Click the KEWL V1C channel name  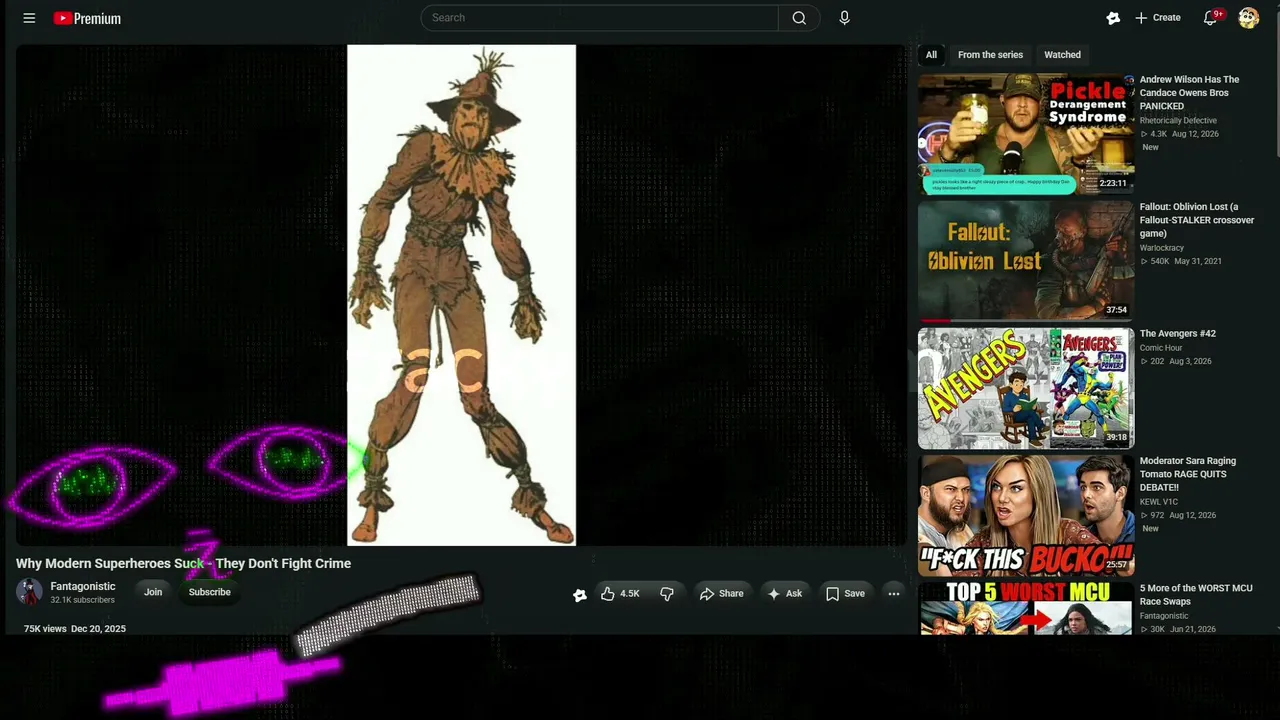(x=1159, y=502)
